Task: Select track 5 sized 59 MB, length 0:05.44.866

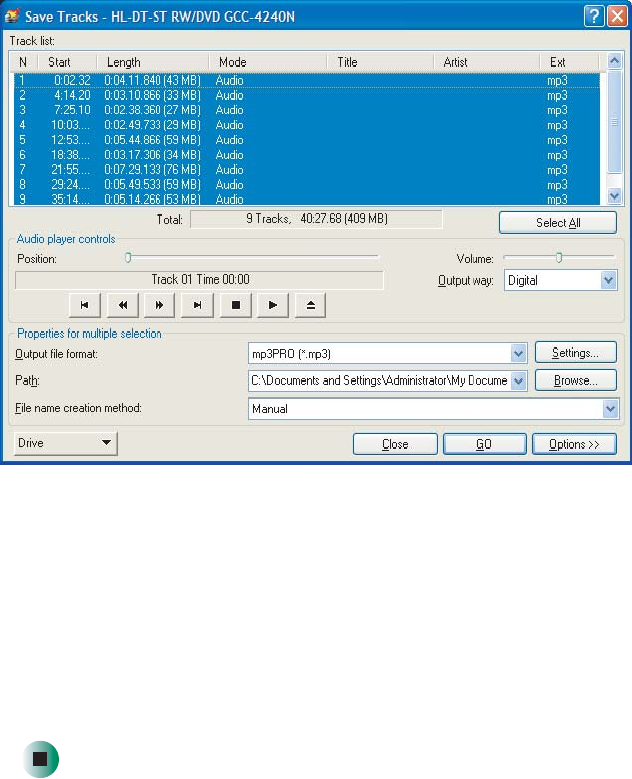Action: (x=307, y=140)
